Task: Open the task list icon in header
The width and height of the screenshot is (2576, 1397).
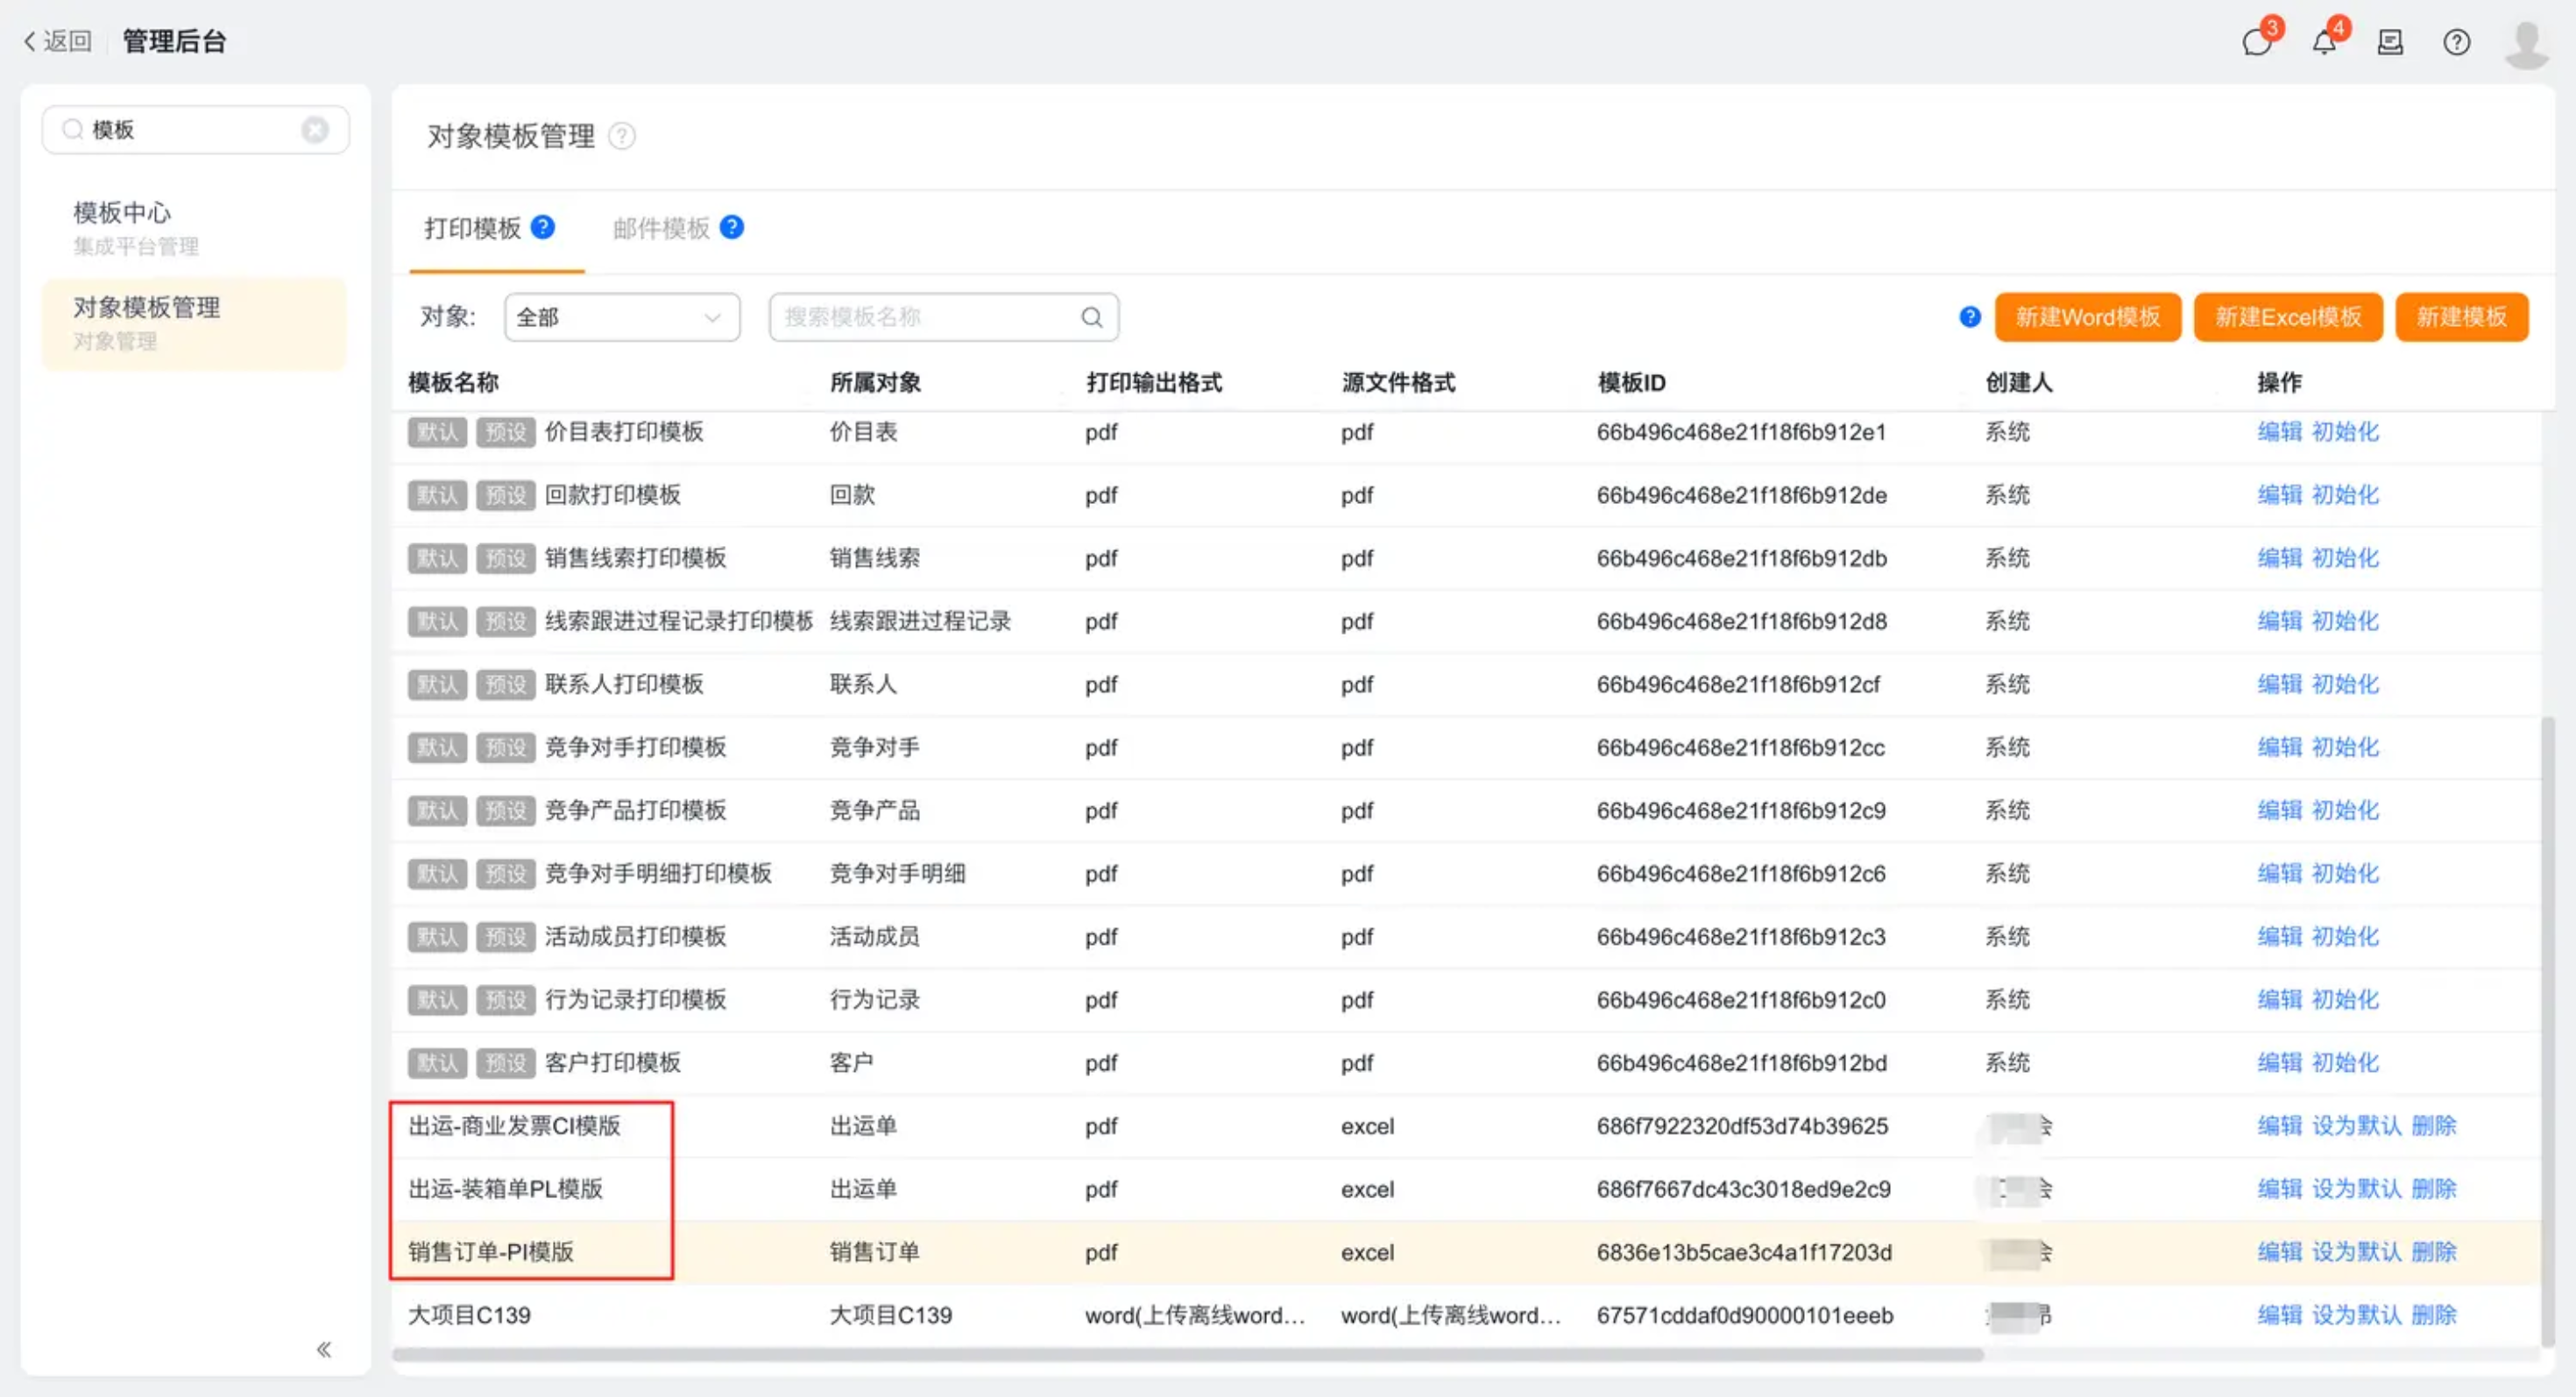Action: tap(2390, 42)
